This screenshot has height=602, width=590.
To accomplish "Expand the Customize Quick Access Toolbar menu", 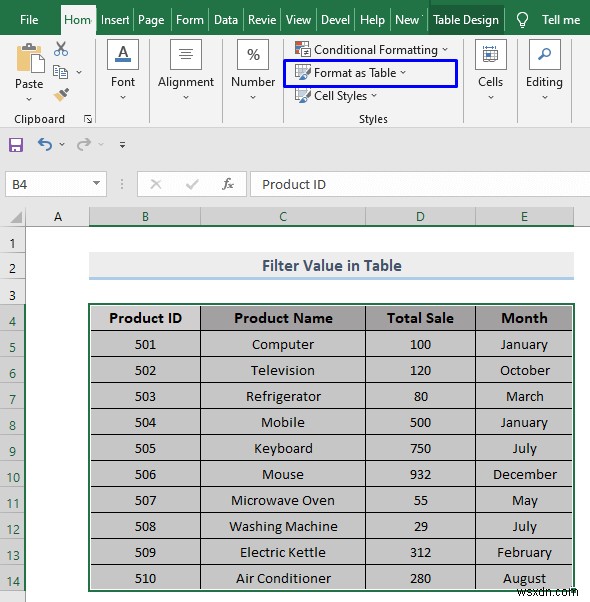I will click(122, 145).
